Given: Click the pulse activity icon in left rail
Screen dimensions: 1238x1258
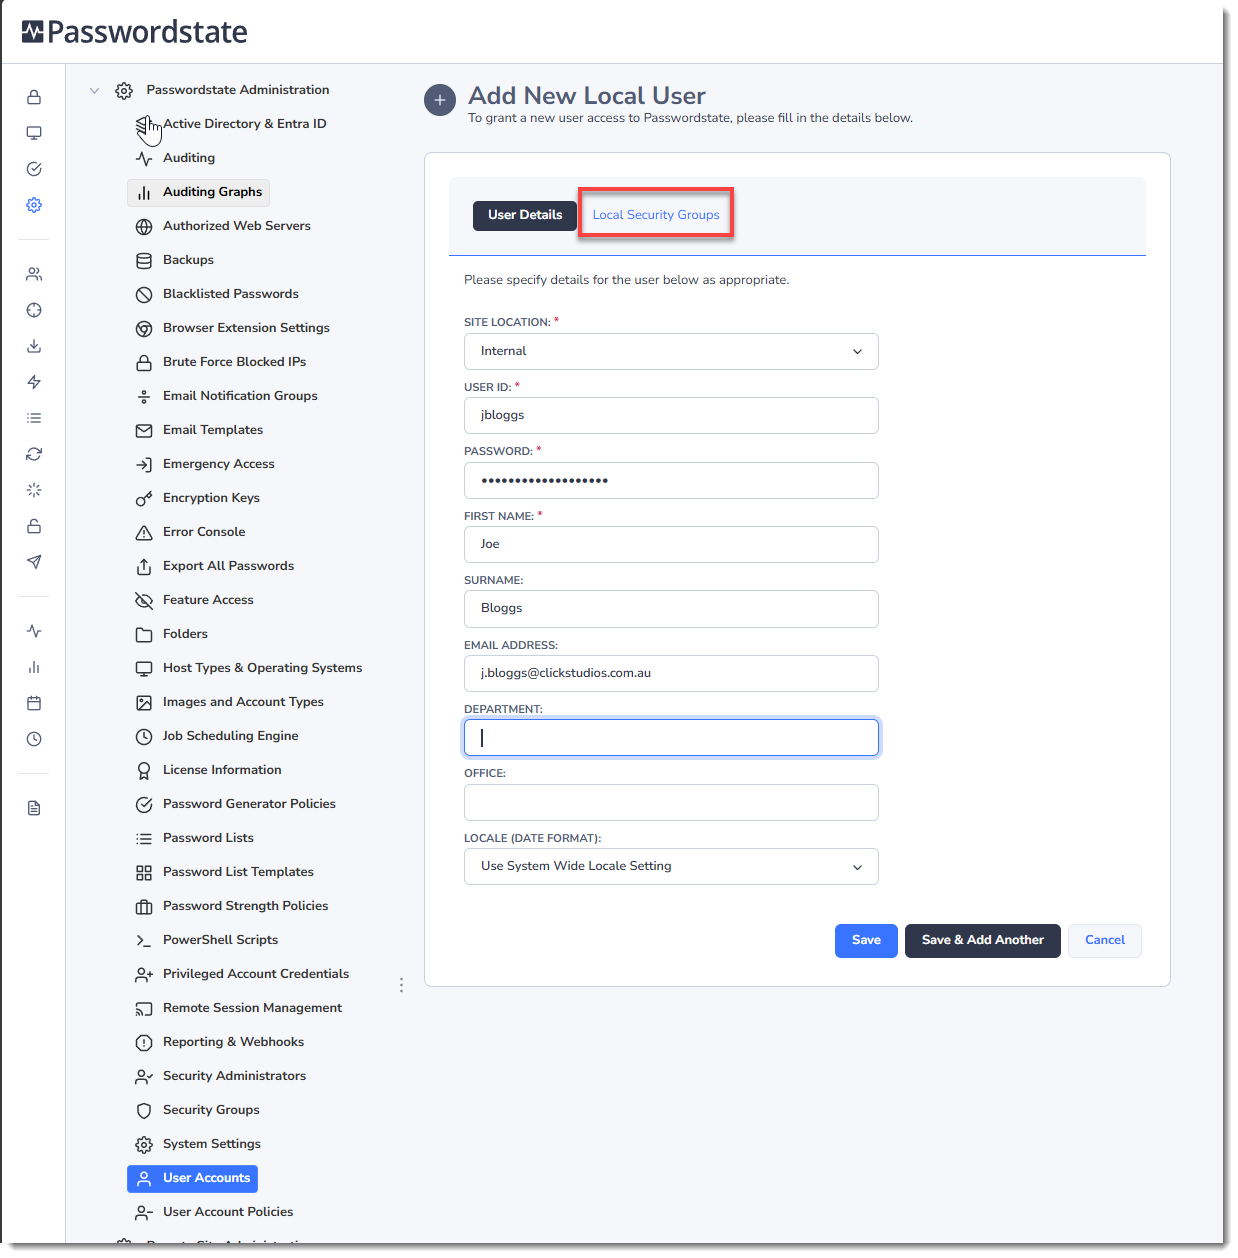Looking at the screenshot, I should click(x=34, y=631).
